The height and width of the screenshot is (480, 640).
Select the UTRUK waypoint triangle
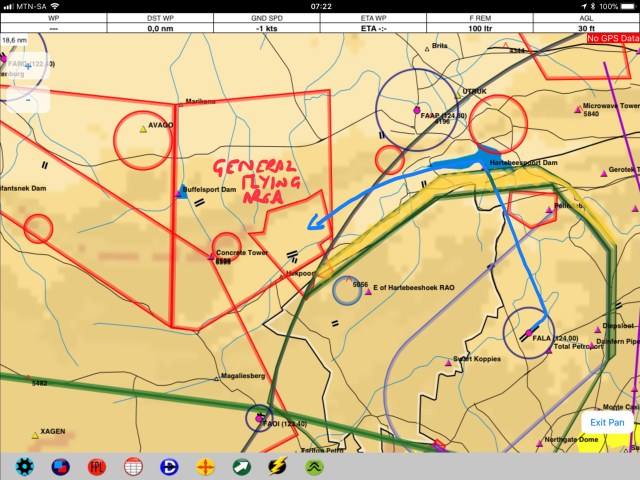tap(458, 96)
